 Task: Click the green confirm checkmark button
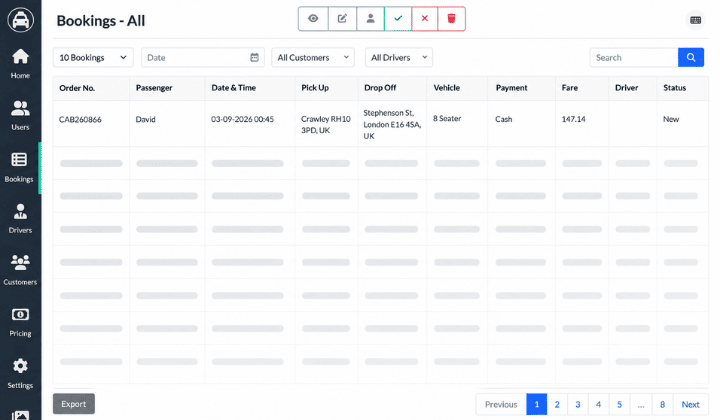[398, 19]
